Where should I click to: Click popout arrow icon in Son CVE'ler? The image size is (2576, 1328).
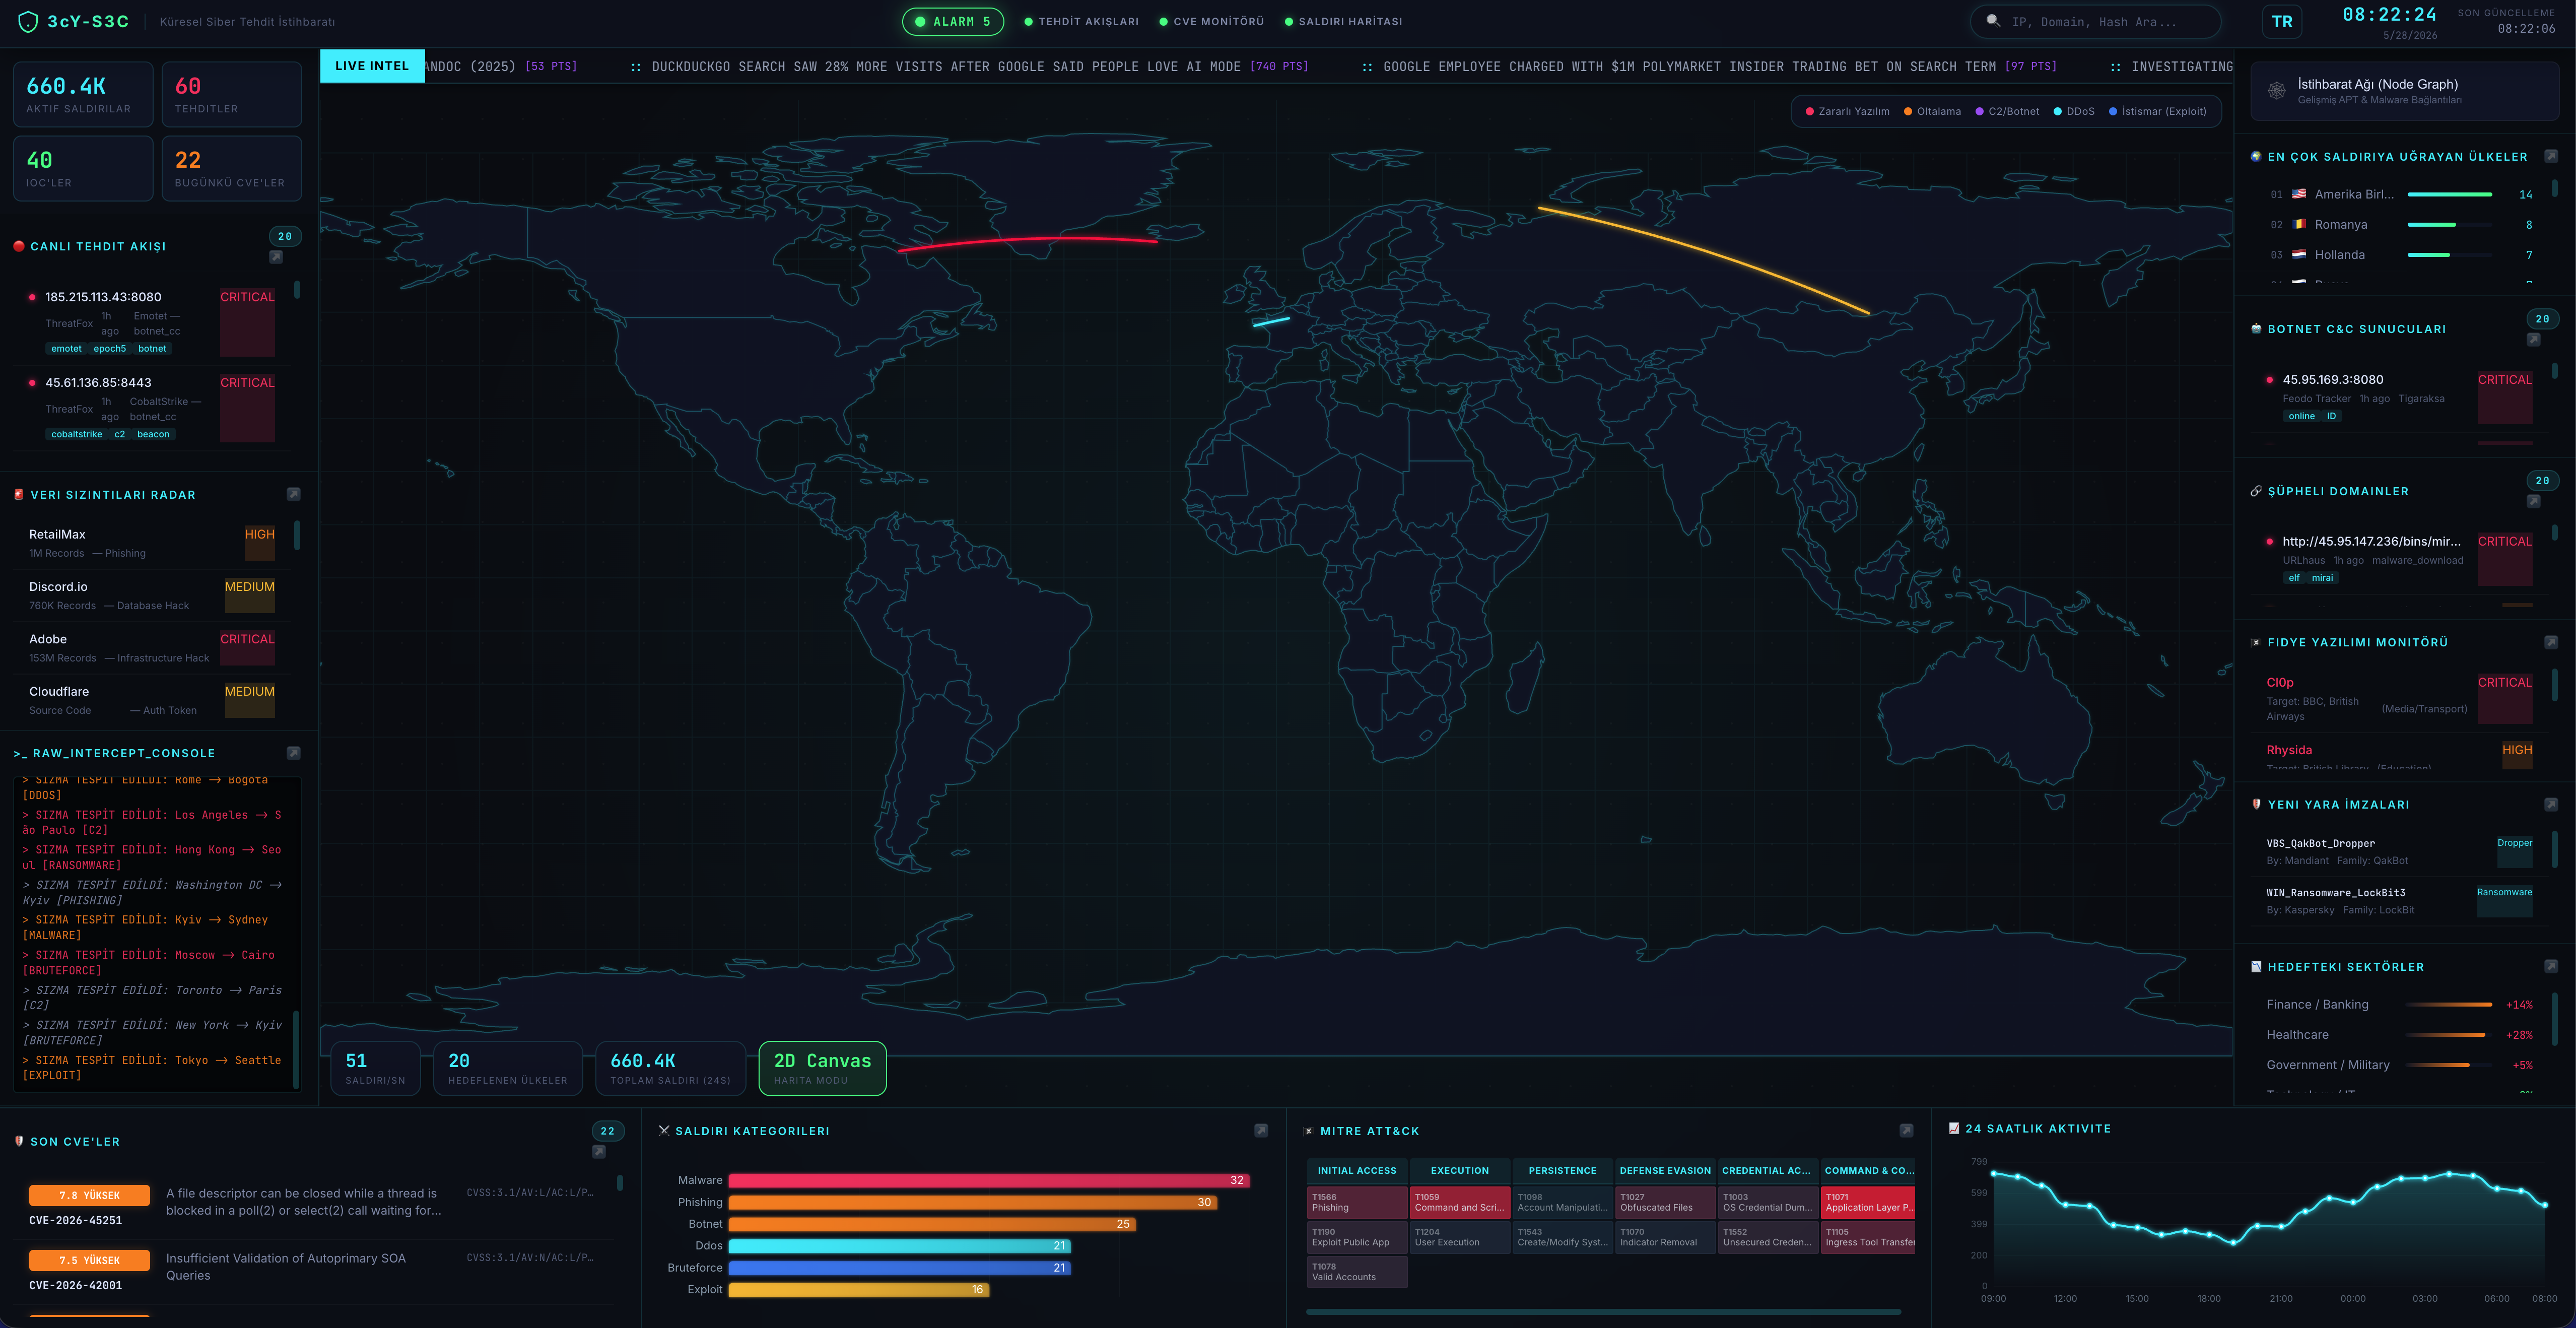click(x=598, y=1152)
